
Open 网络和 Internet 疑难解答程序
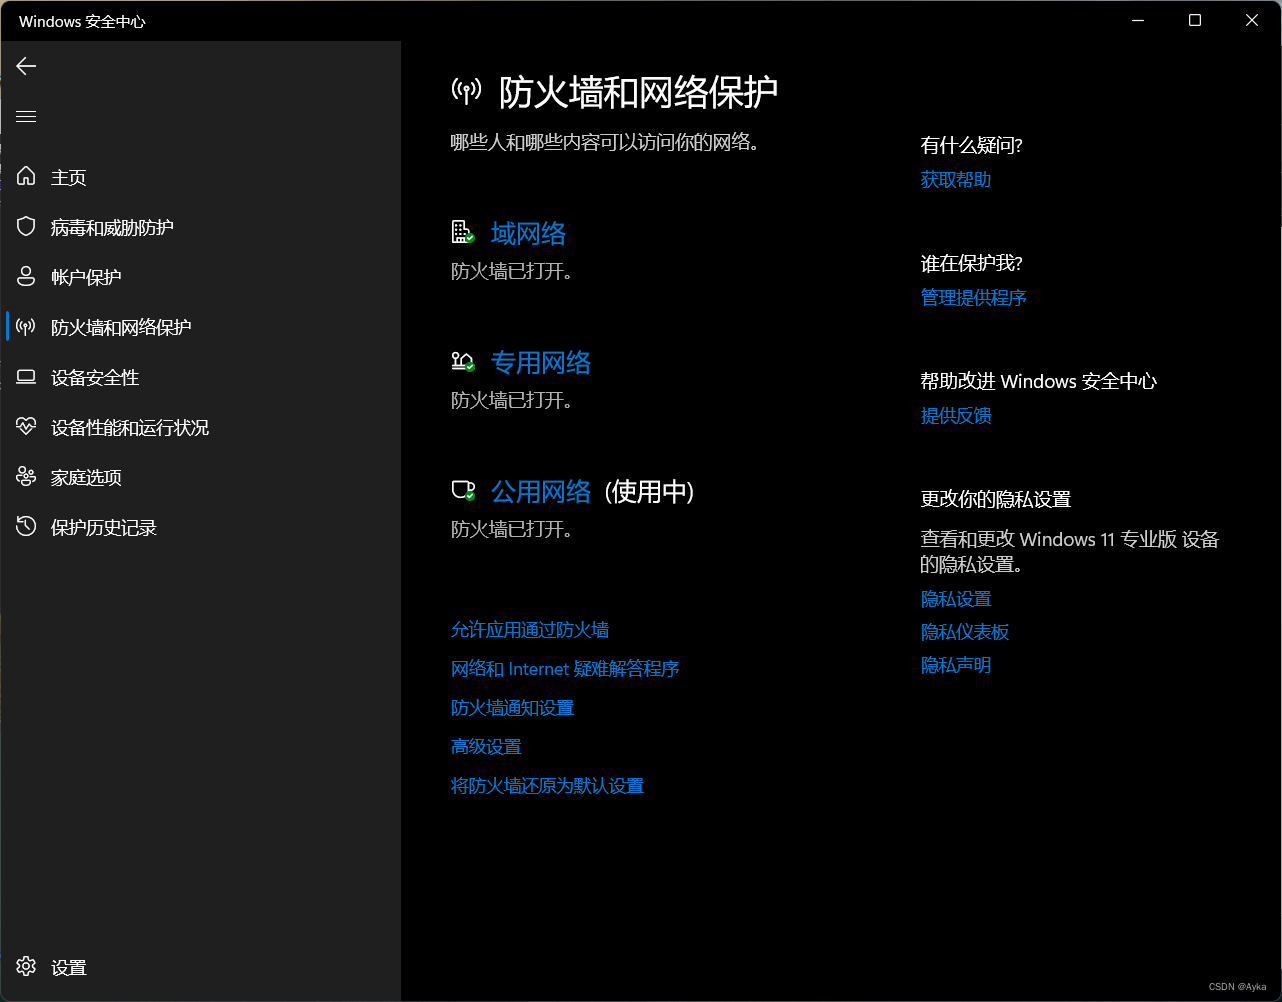pos(565,669)
